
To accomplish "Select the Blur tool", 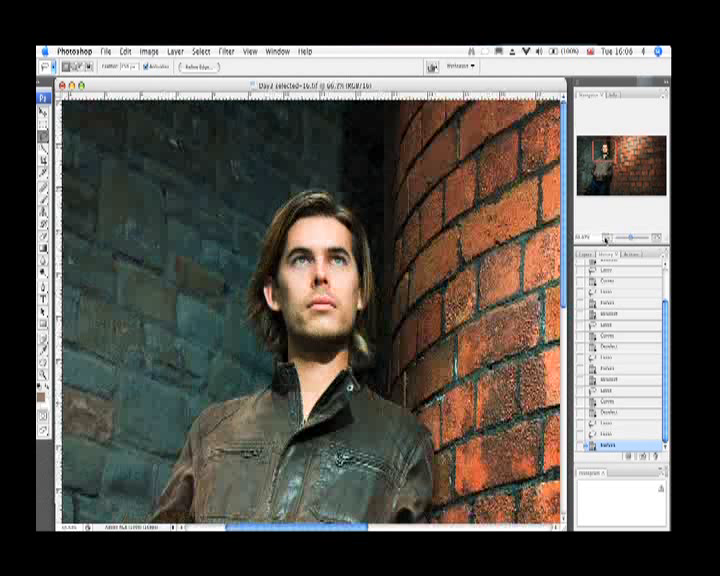I will click(43, 260).
